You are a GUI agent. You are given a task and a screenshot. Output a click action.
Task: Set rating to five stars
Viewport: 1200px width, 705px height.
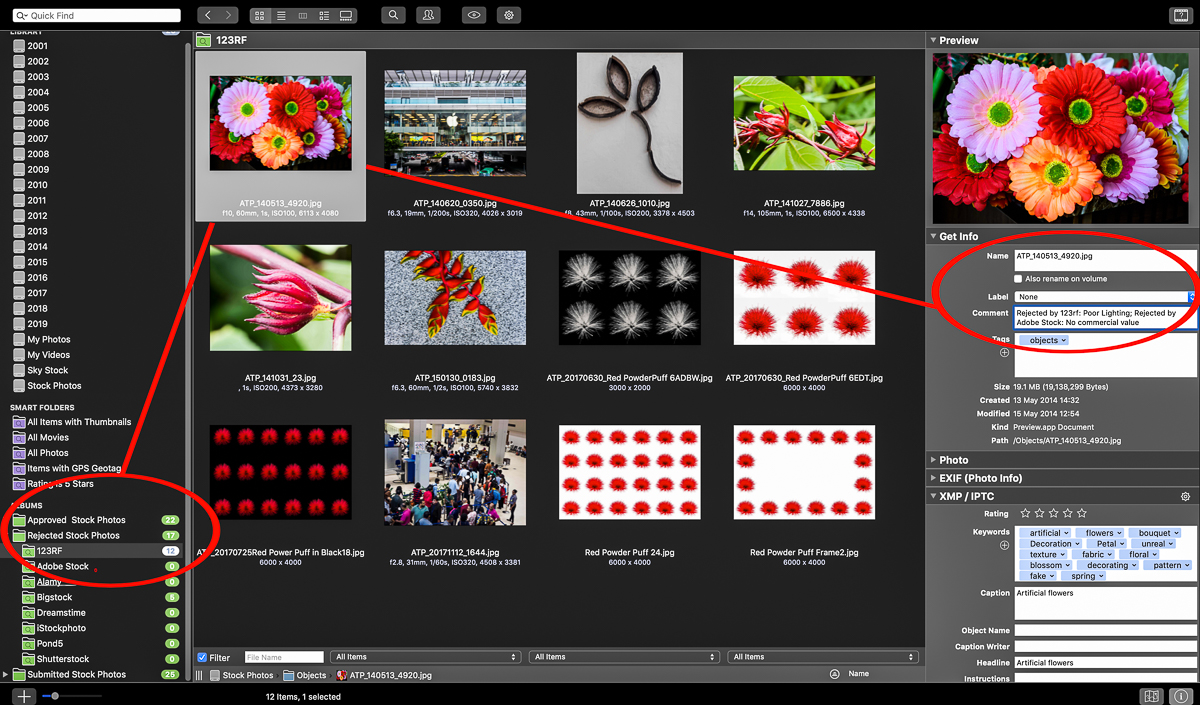(x=1081, y=514)
